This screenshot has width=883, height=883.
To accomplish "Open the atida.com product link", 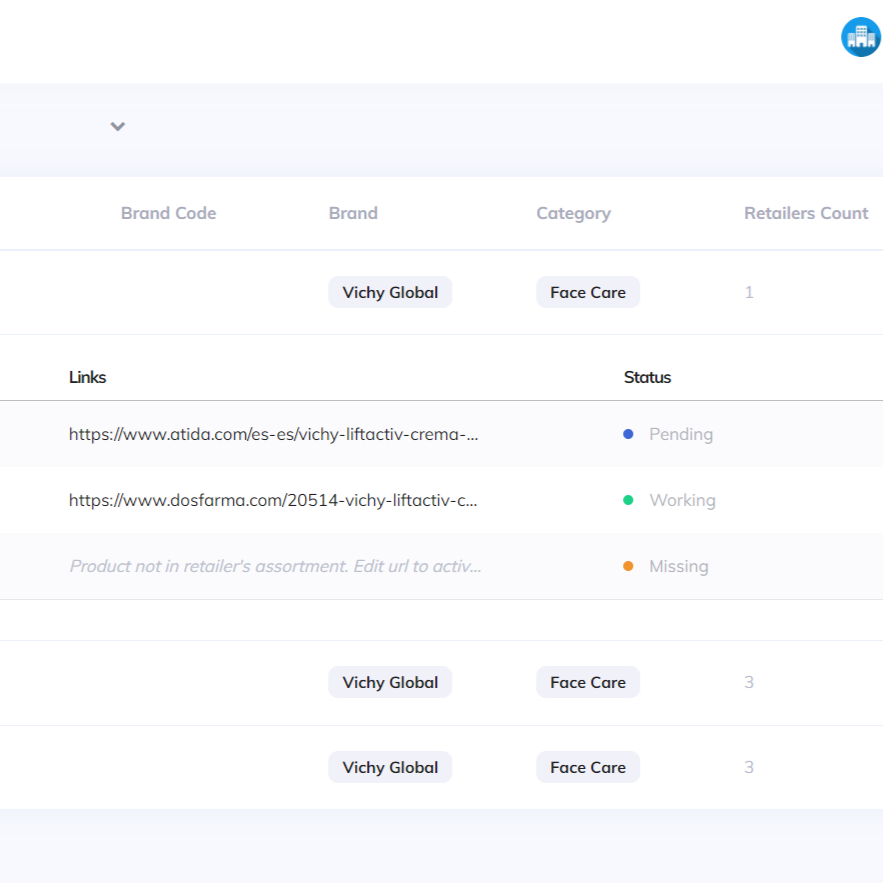I will point(274,434).
